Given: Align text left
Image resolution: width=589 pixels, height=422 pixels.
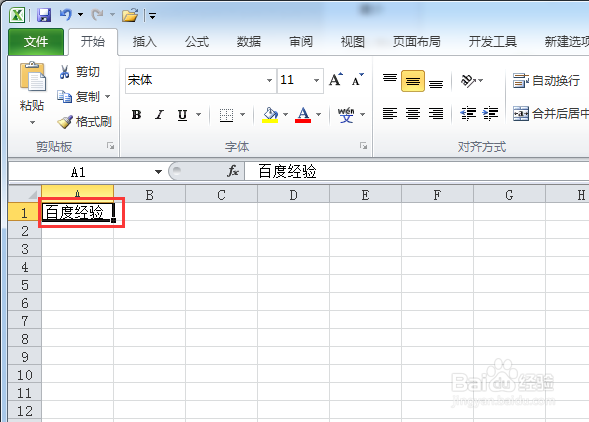Looking at the screenshot, I should point(390,113).
